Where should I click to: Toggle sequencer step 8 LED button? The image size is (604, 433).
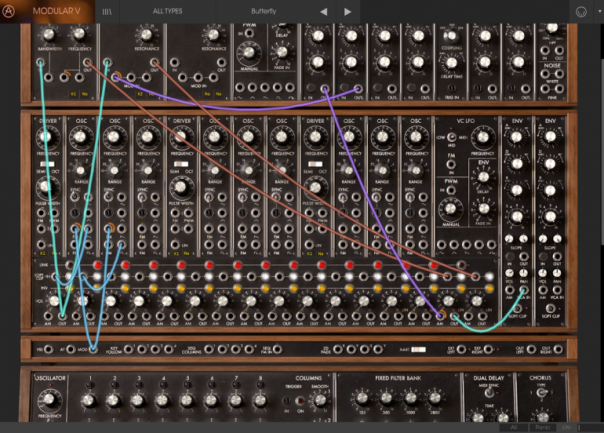point(260,385)
